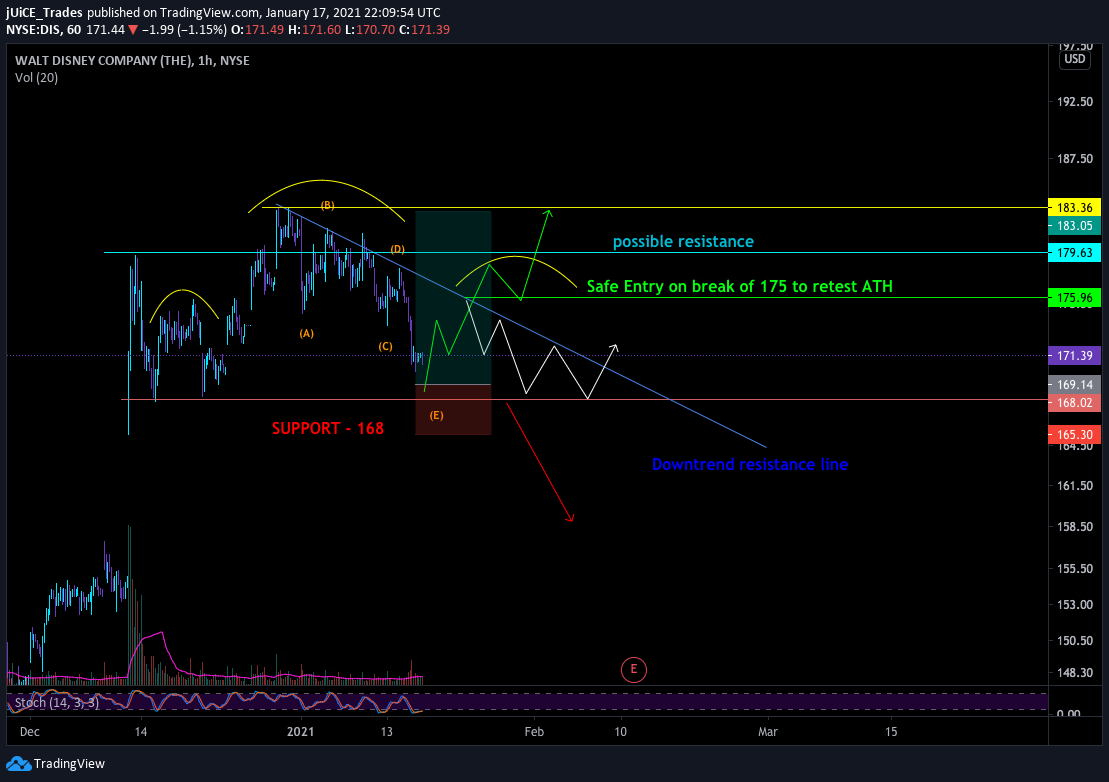Click the jUiCE_Trades author name
The height and width of the screenshot is (782, 1109).
coord(45,13)
